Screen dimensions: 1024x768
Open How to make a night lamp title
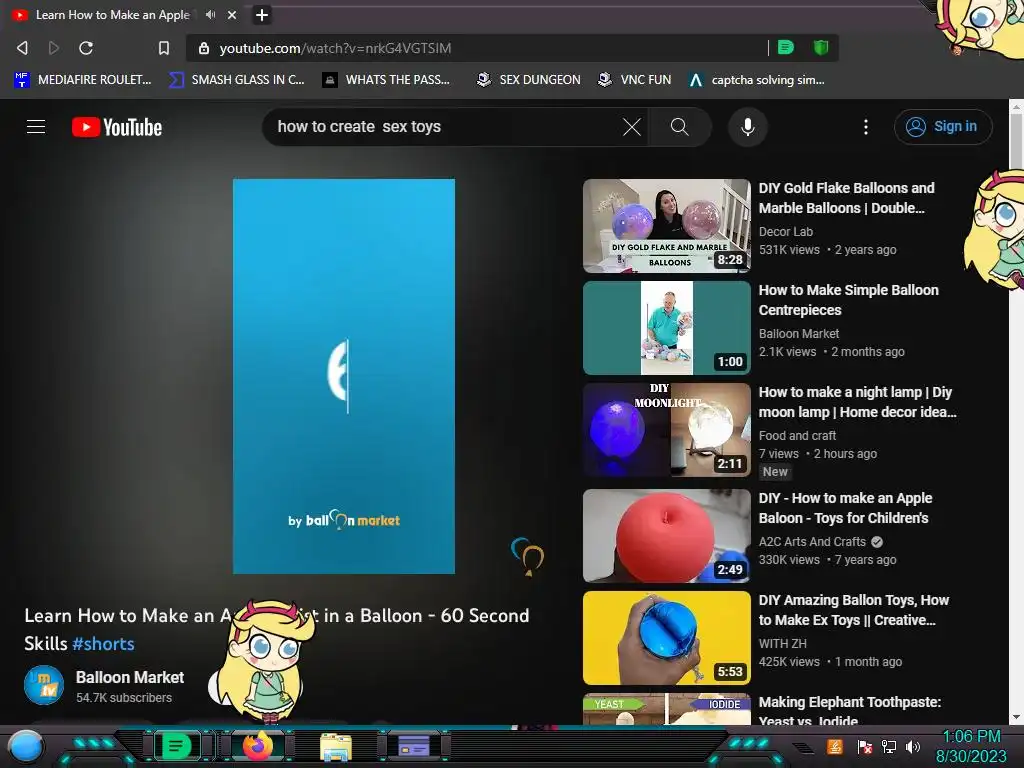click(857, 402)
